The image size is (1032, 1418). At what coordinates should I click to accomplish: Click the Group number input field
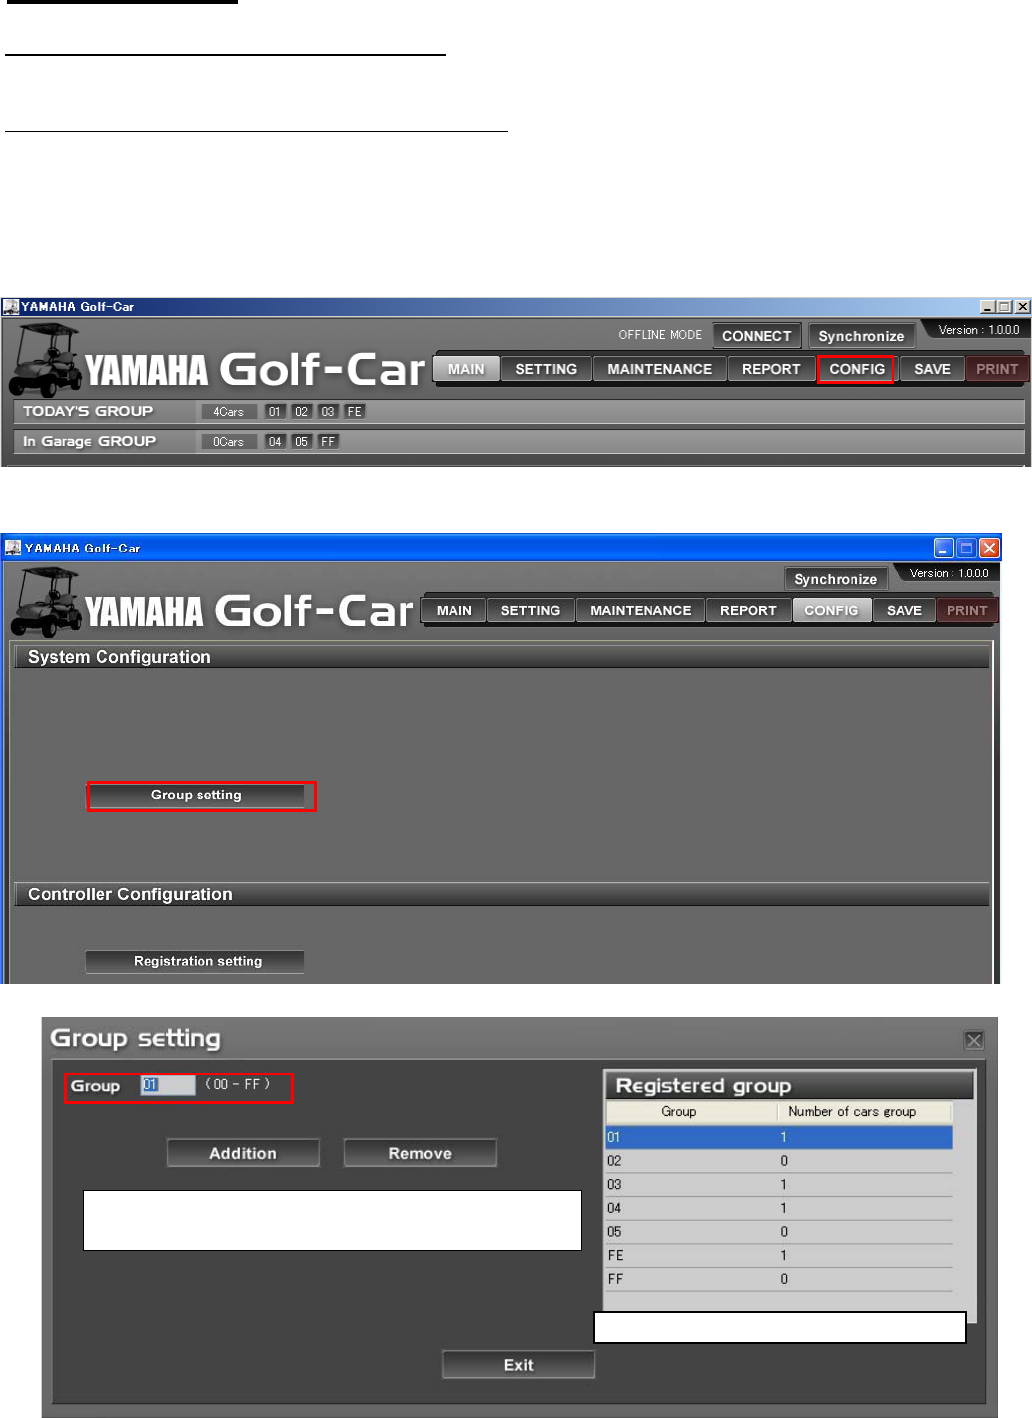pos(168,1085)
